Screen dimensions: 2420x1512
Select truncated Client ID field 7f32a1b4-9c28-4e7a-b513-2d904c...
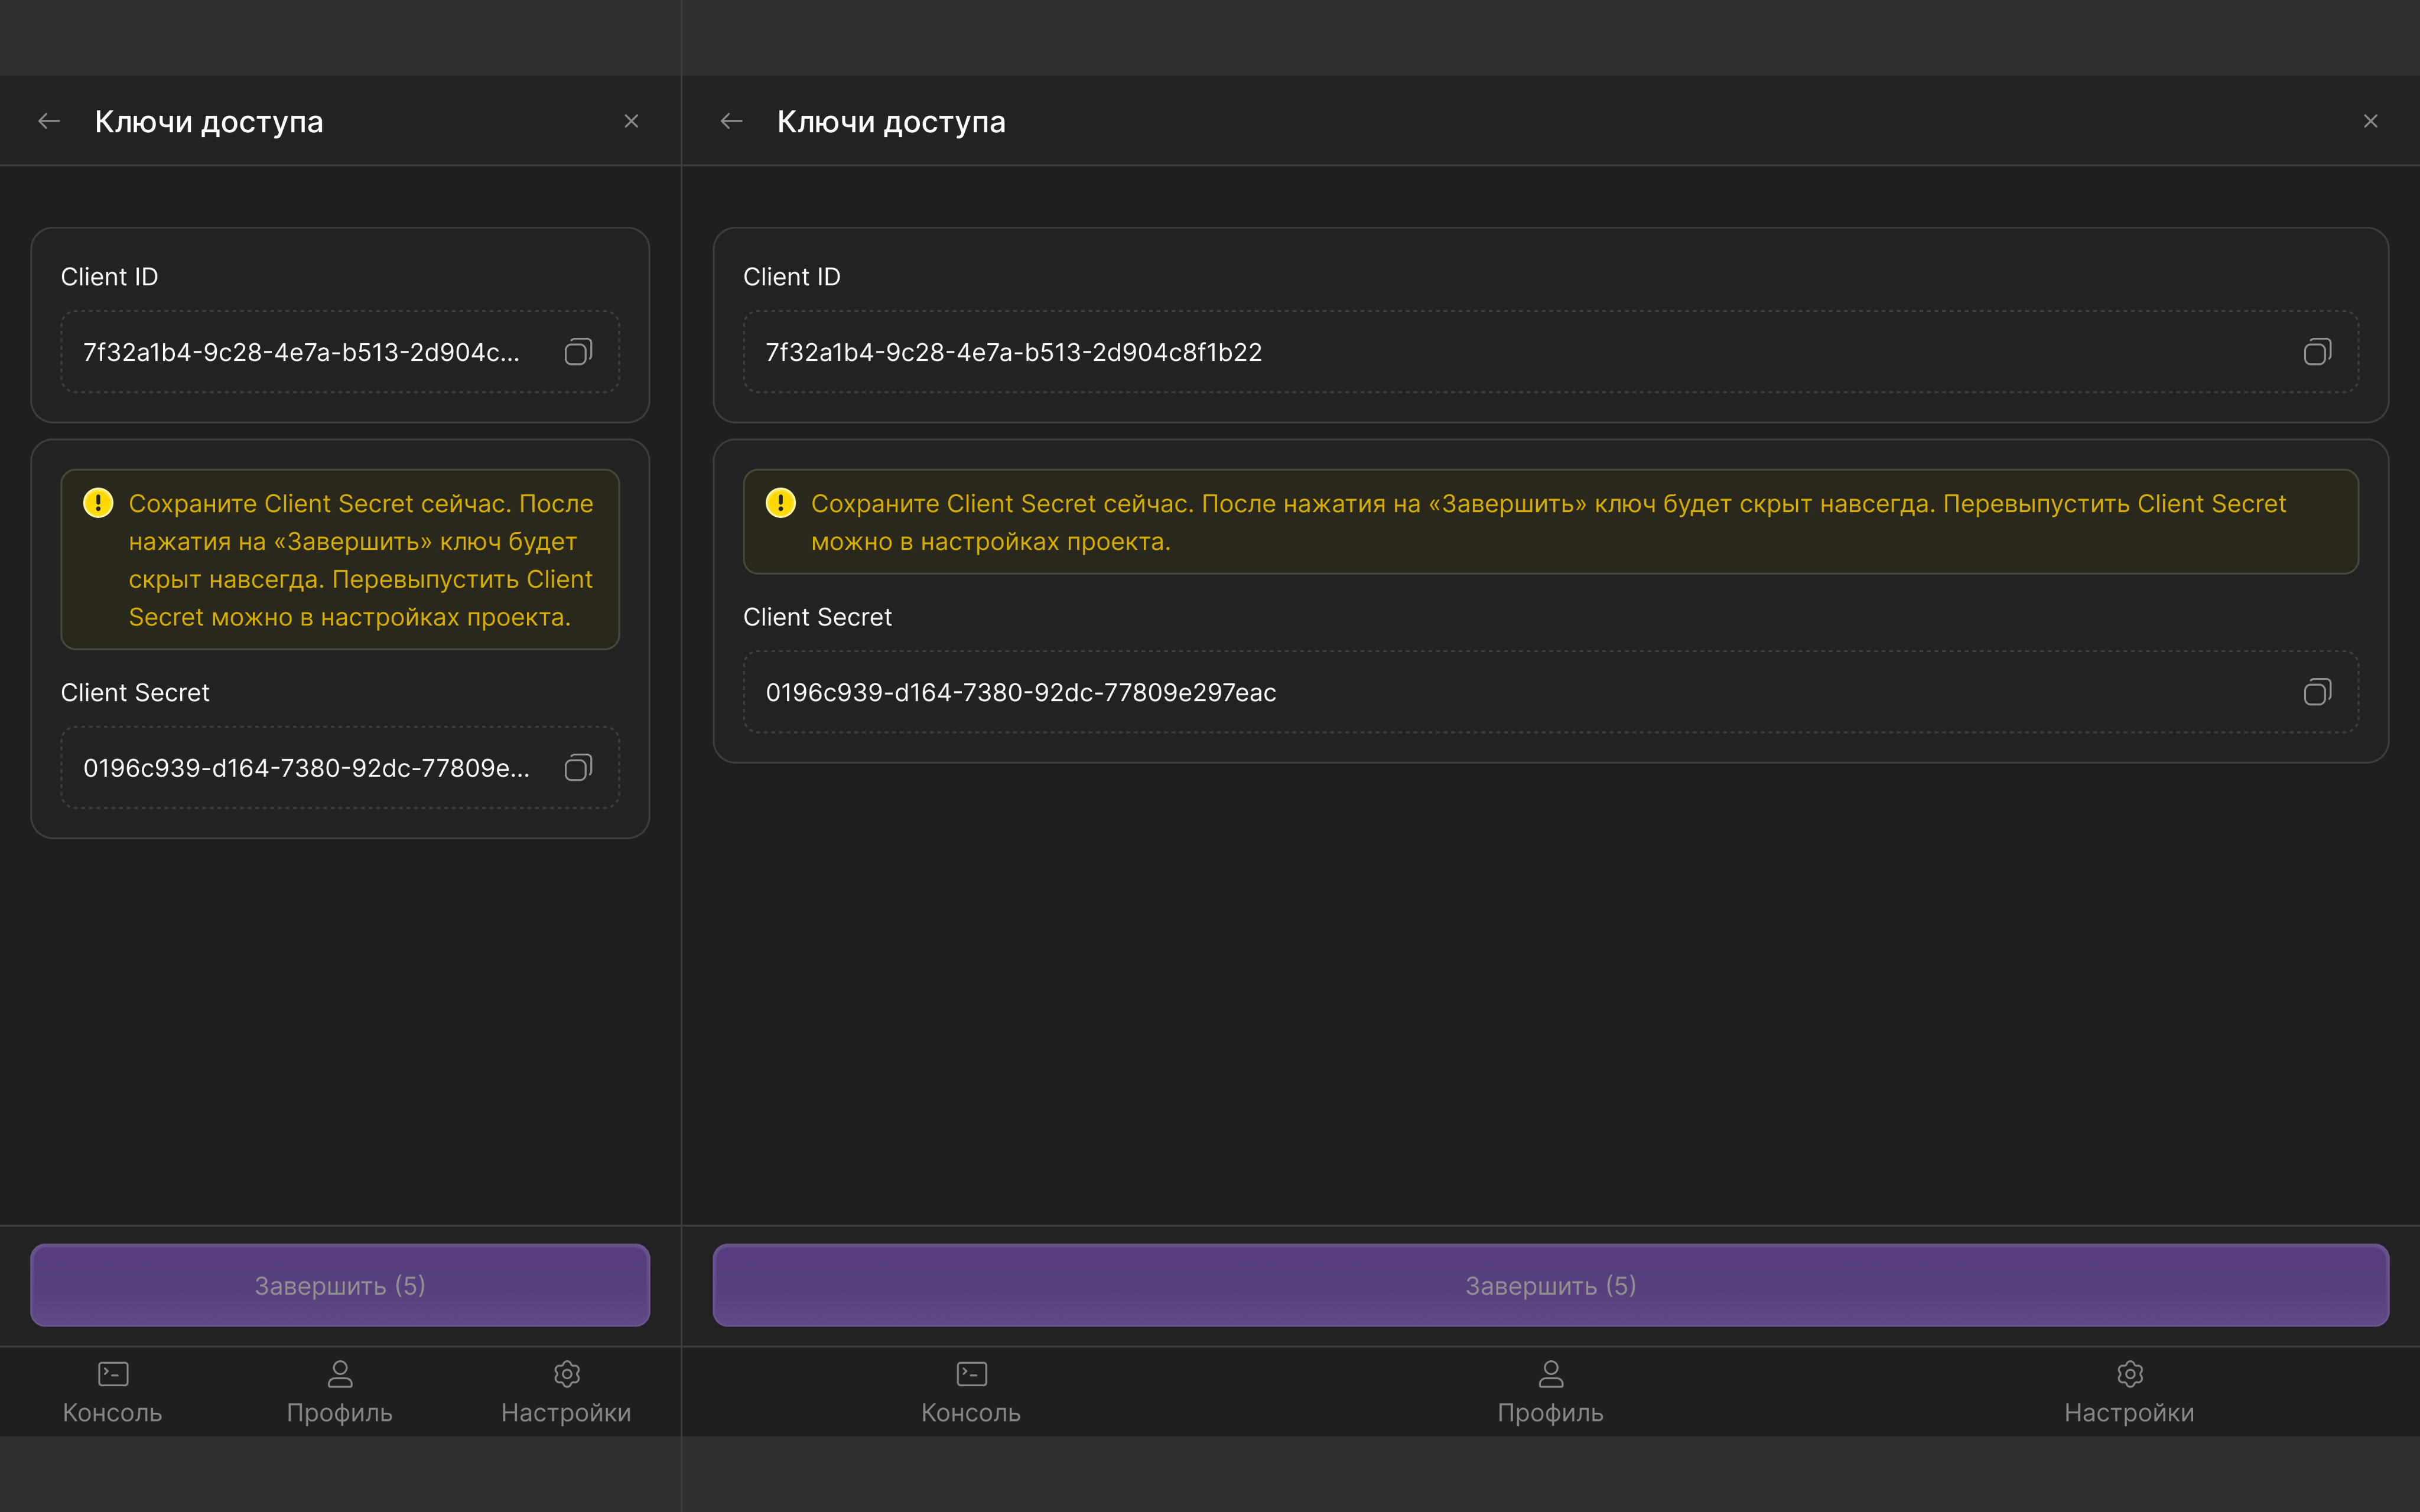click(x=340, y=352)
